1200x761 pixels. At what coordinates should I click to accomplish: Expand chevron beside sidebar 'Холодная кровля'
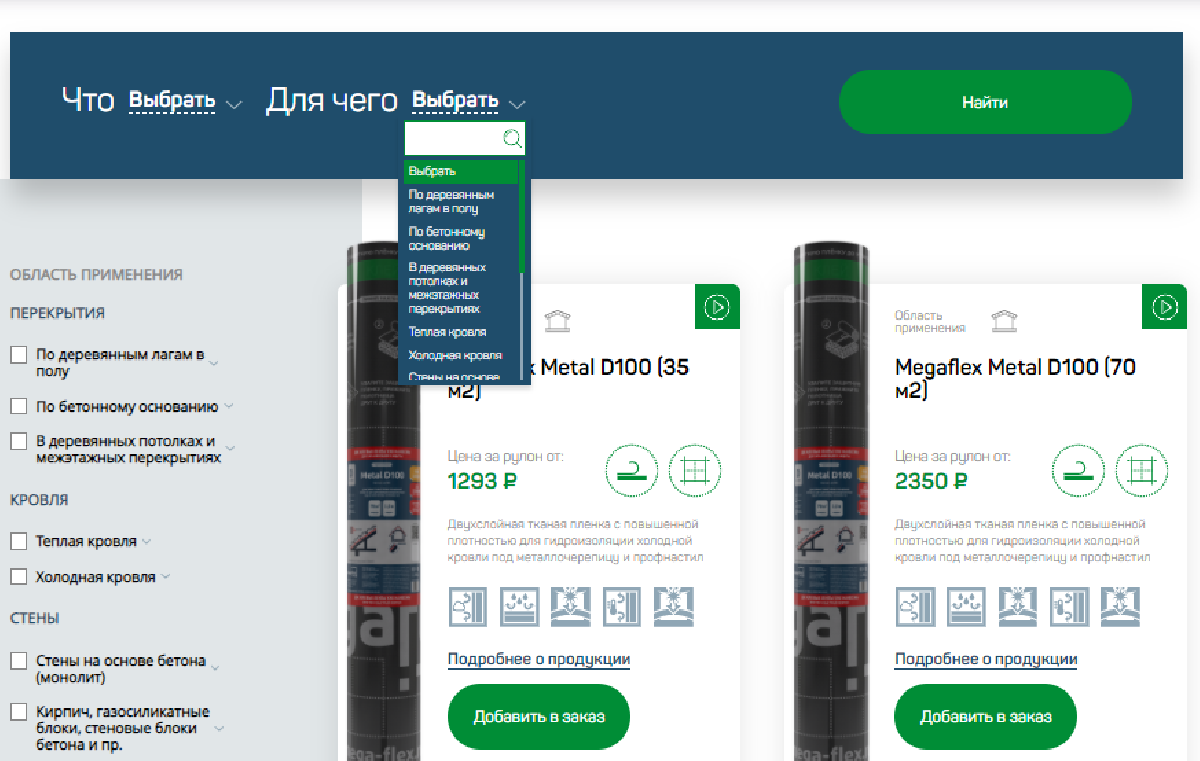pos(165,577)
